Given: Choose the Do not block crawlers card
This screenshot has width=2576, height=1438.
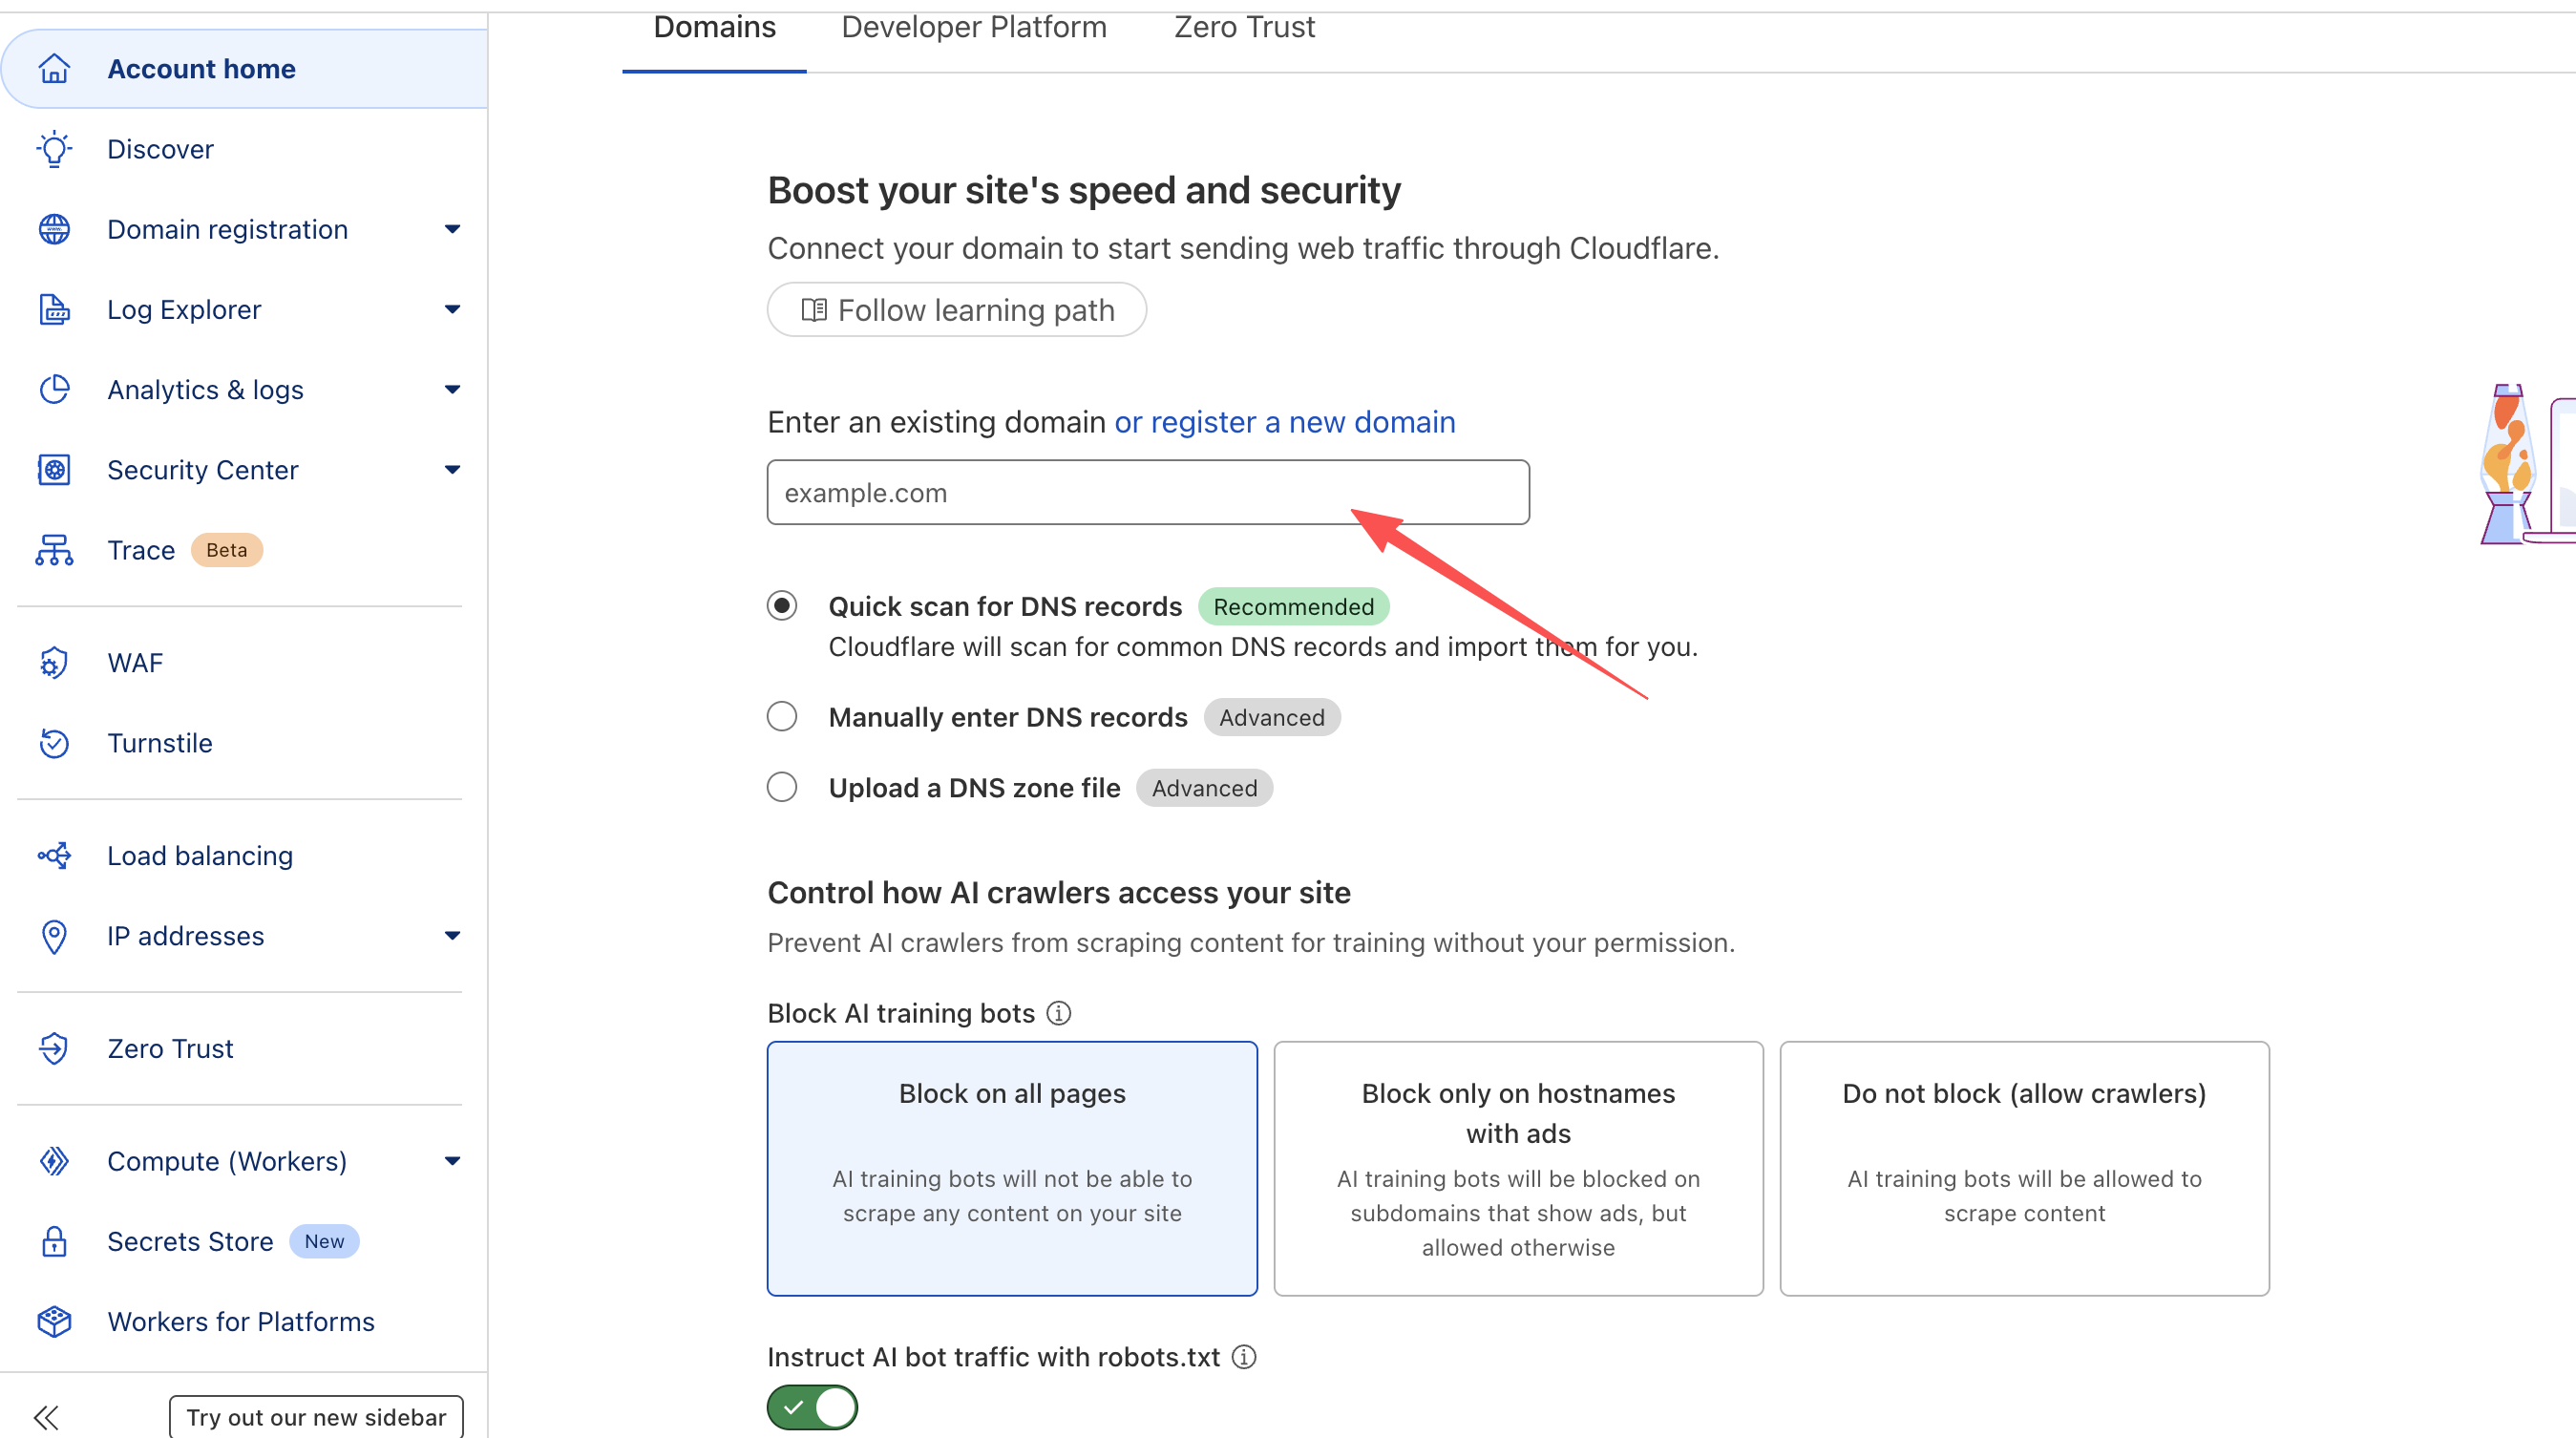Looking at the screenshot, I should point(2024,1168).
